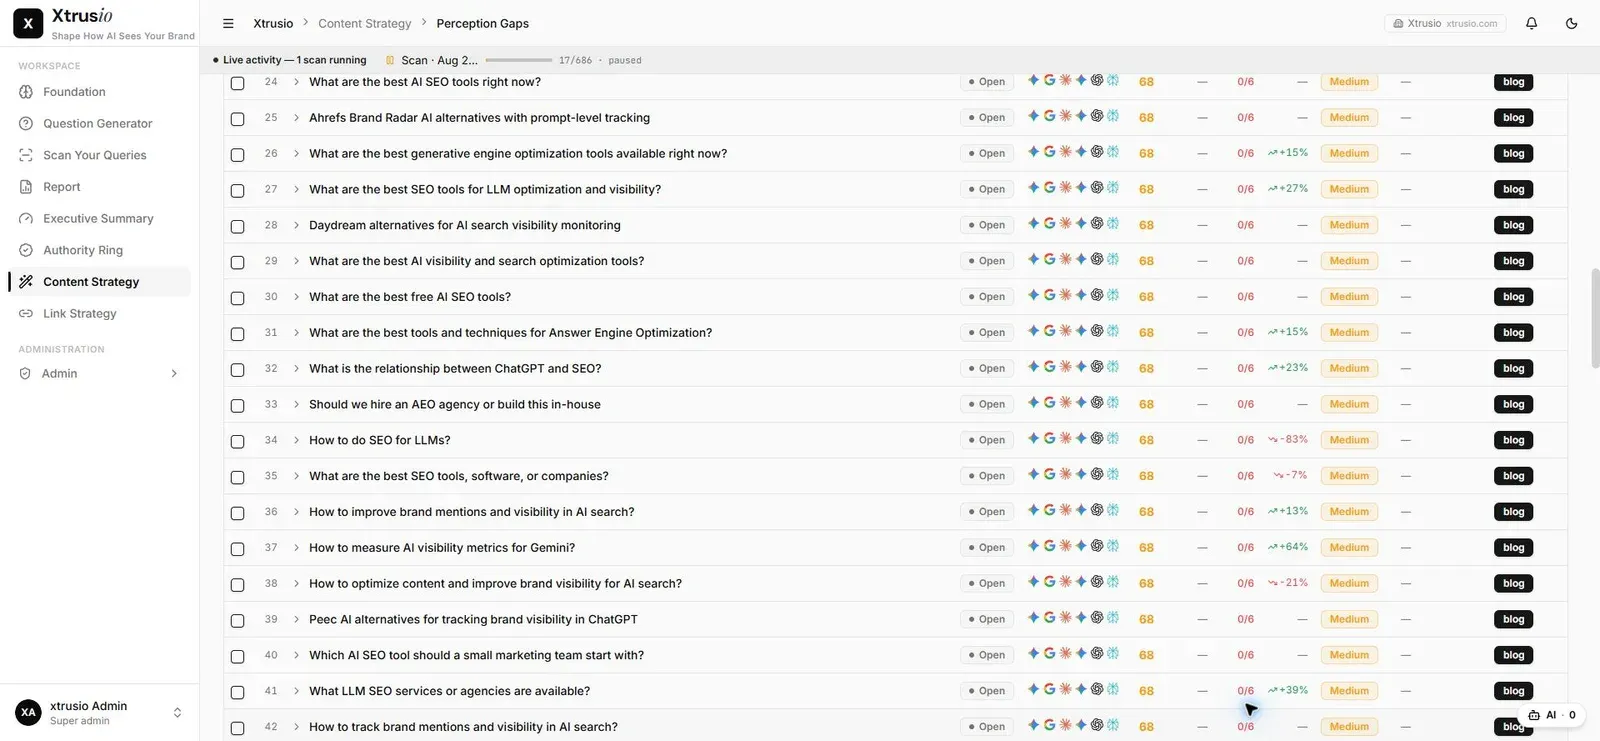The height and width of the screenshot is (741, 1600).
Task: Click the Xtrusio X logo icon
Action: (28, 23)
